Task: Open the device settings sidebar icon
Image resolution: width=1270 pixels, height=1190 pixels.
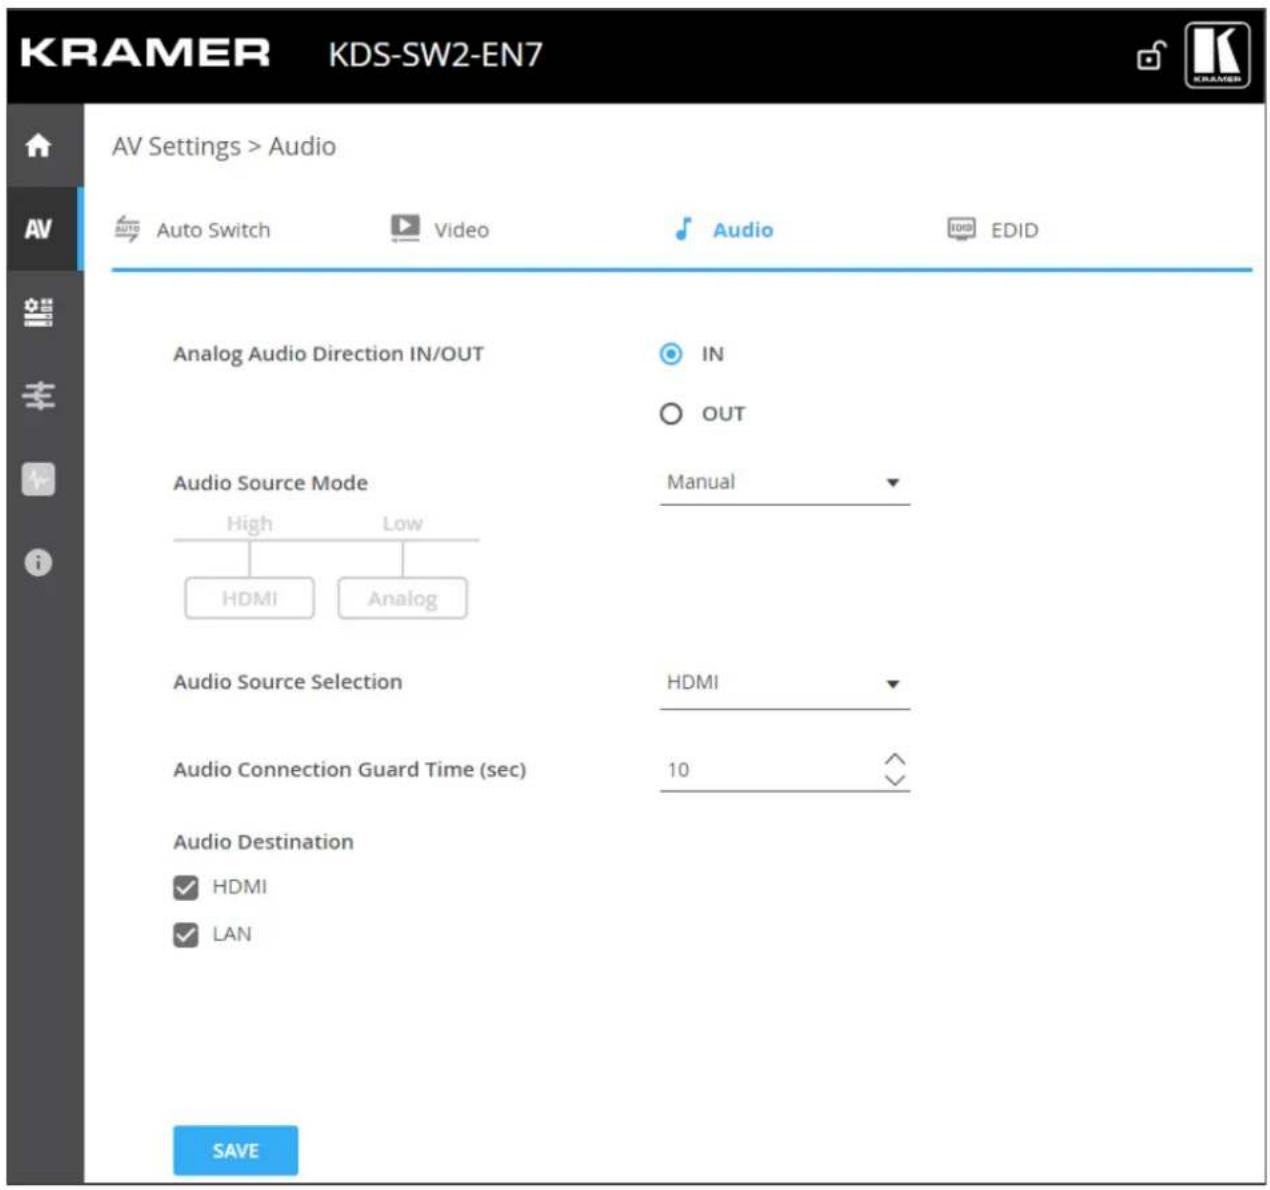Action: 38,313
